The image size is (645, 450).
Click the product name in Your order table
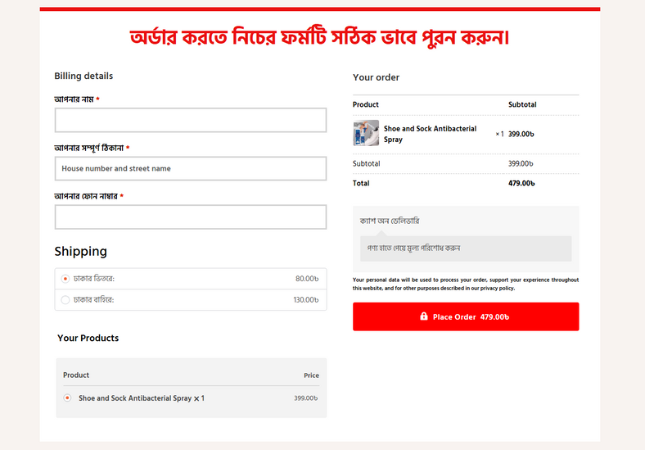[430, 134]
